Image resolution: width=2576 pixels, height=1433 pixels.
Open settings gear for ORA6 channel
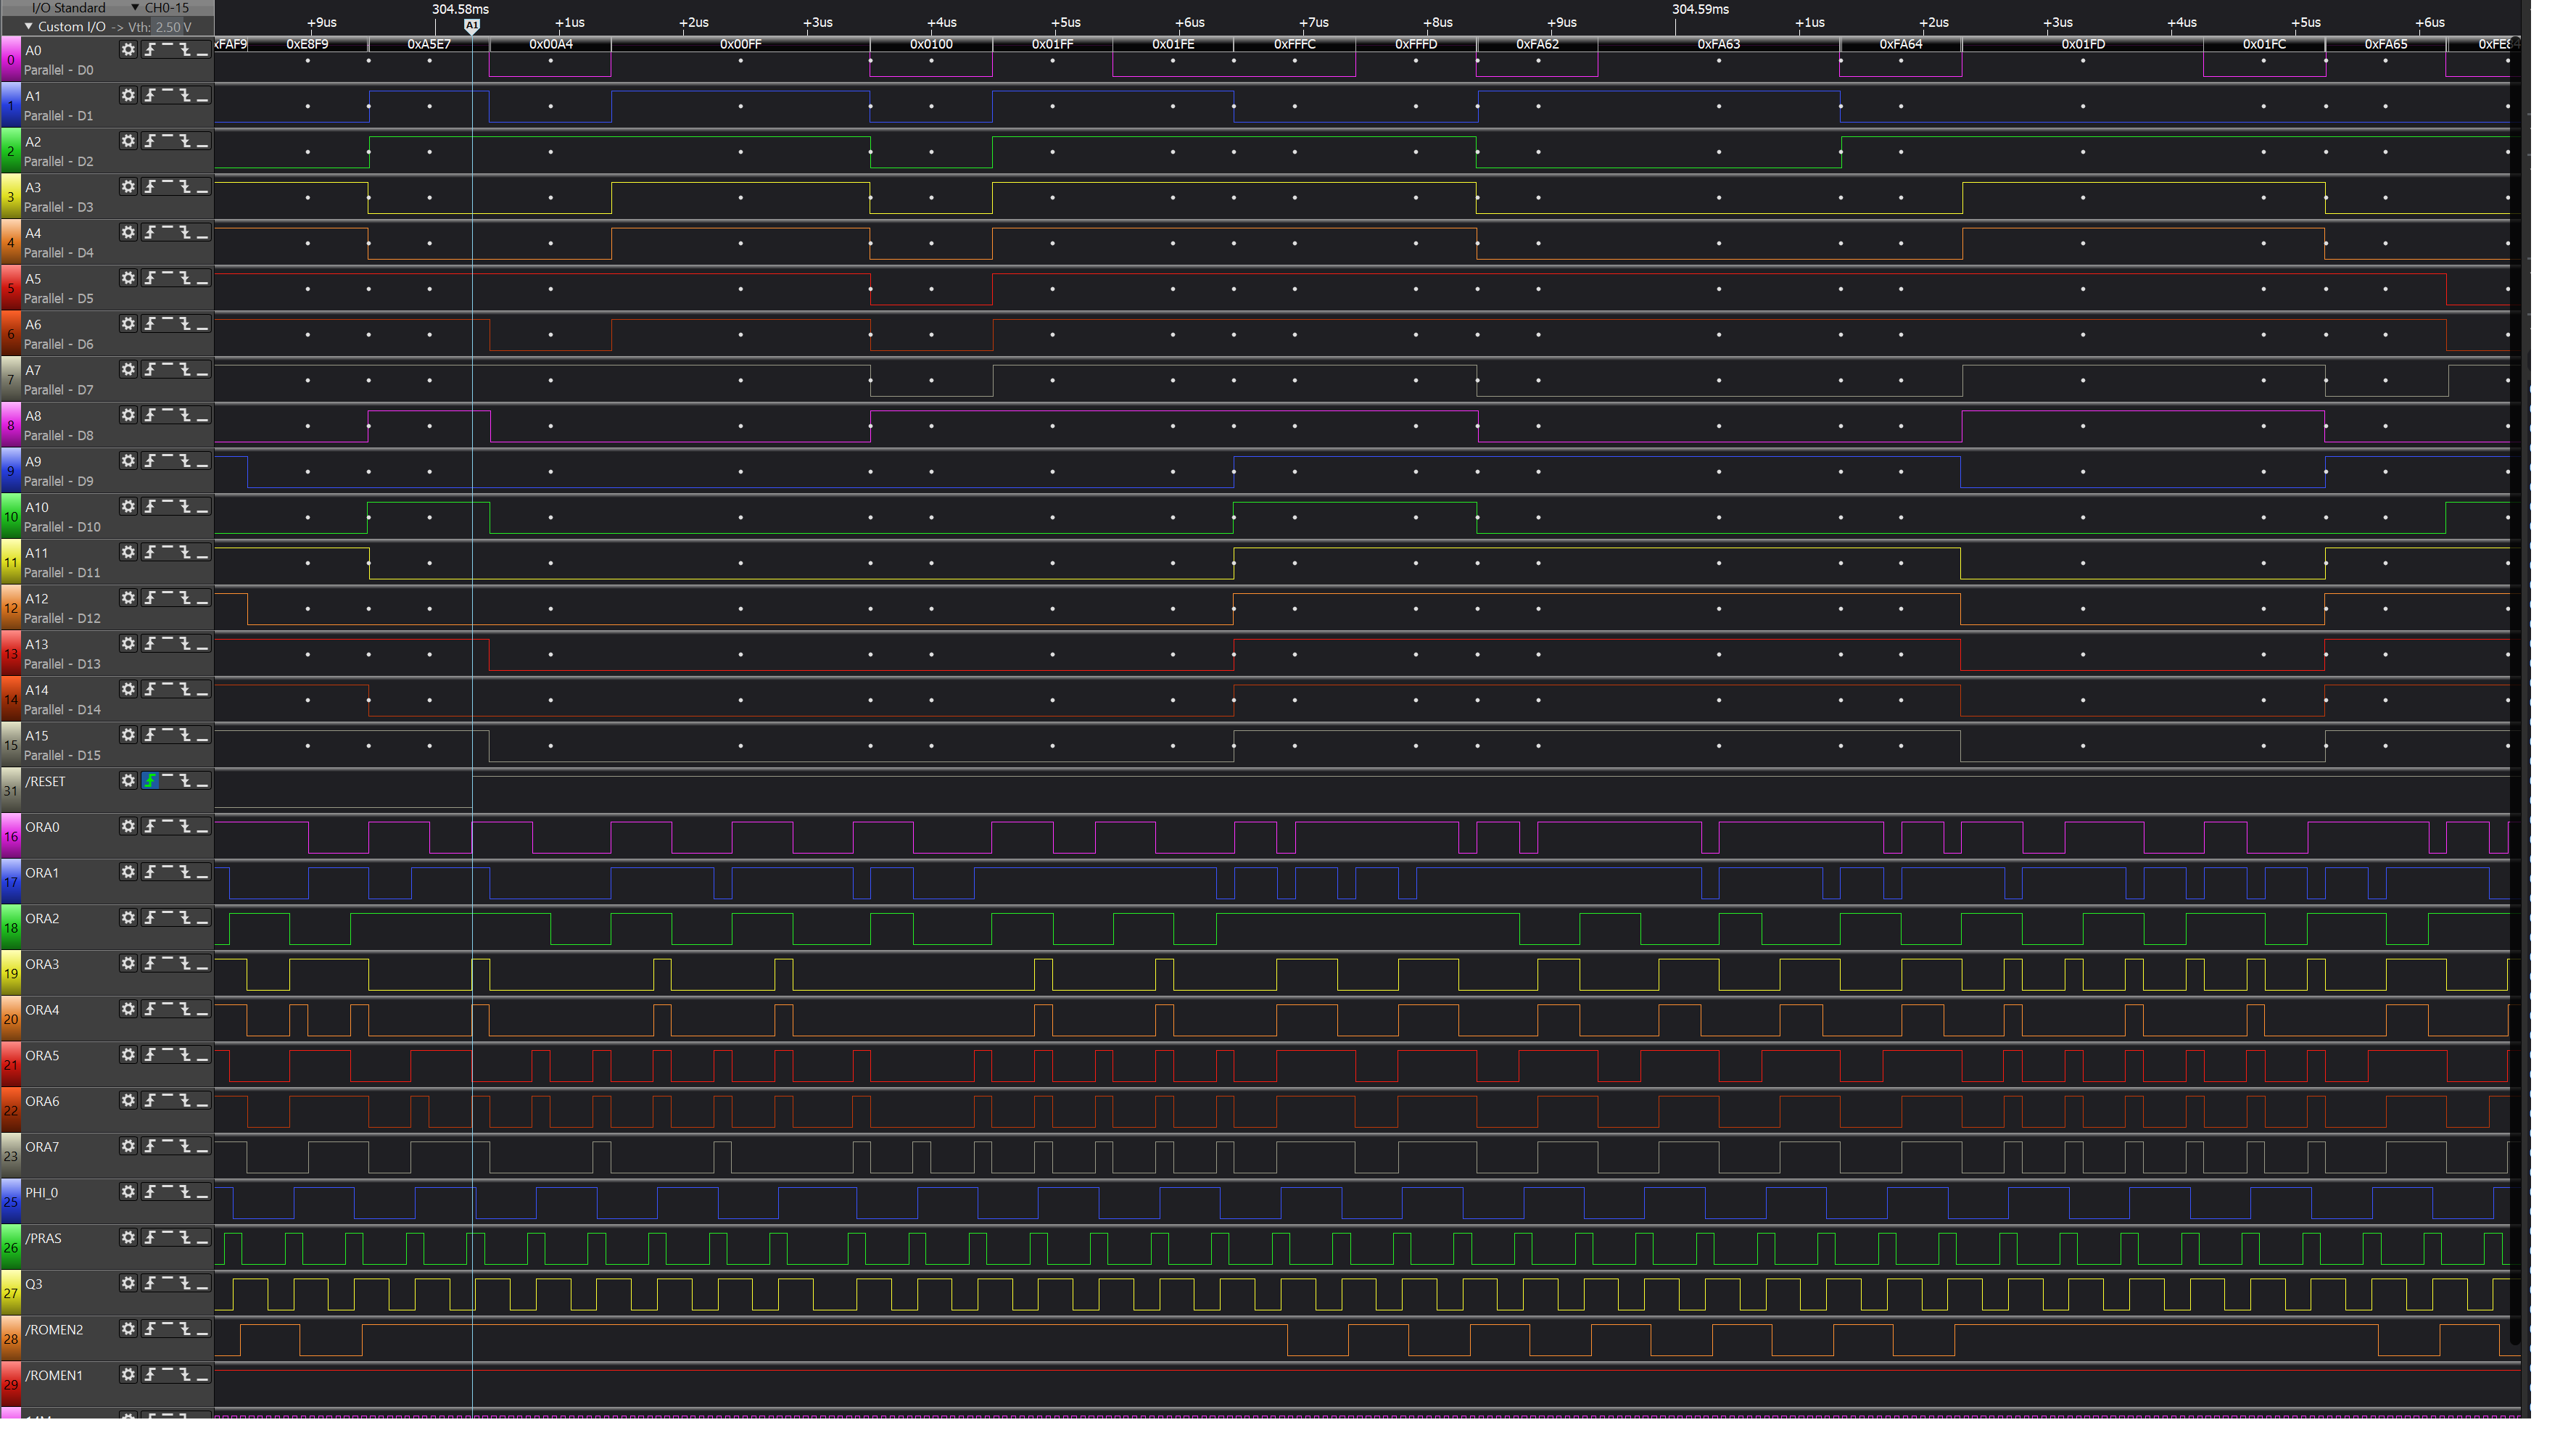[x=128, y=1100]
